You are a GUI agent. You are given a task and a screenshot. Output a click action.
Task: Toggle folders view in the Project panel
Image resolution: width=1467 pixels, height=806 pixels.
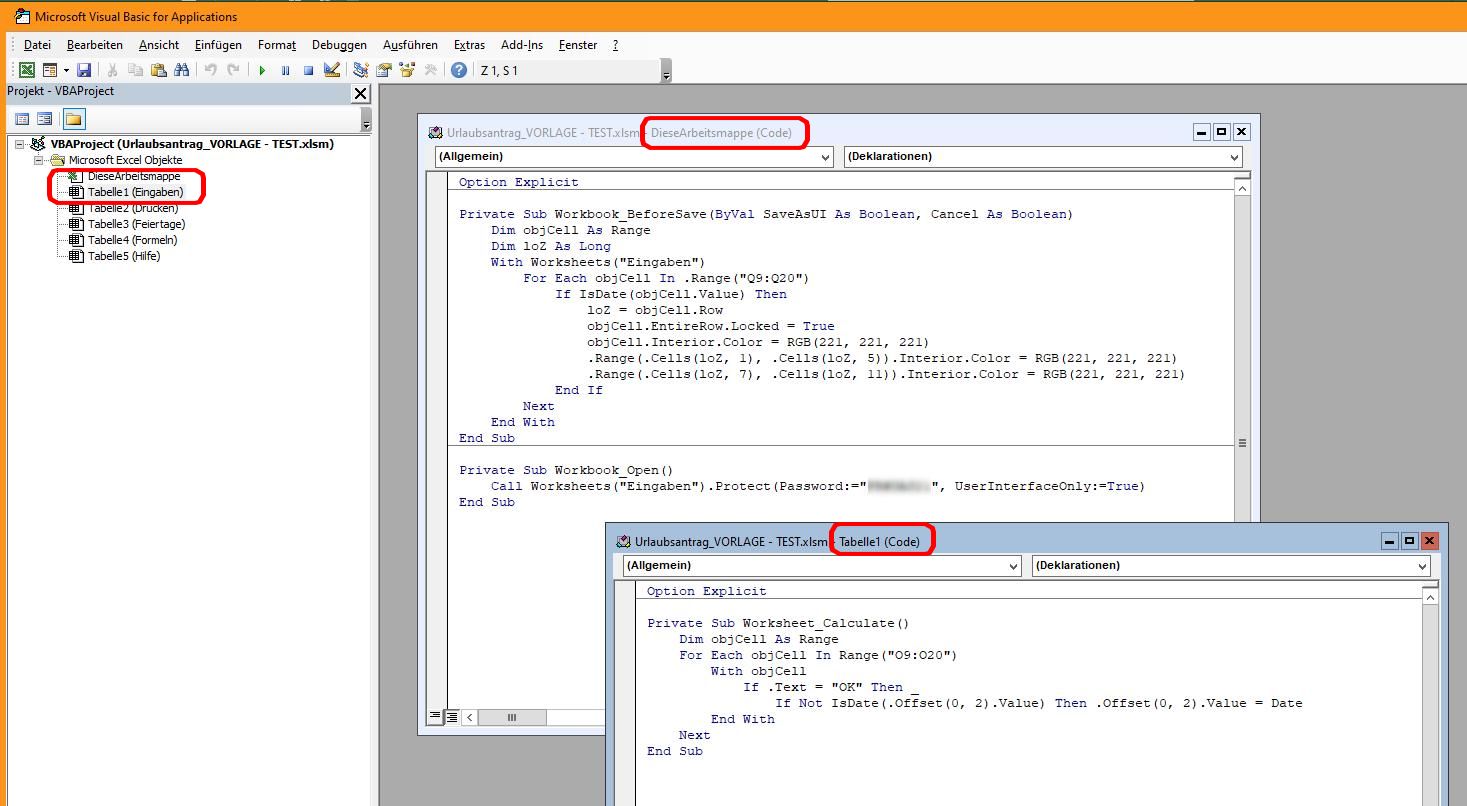(74, 119)
